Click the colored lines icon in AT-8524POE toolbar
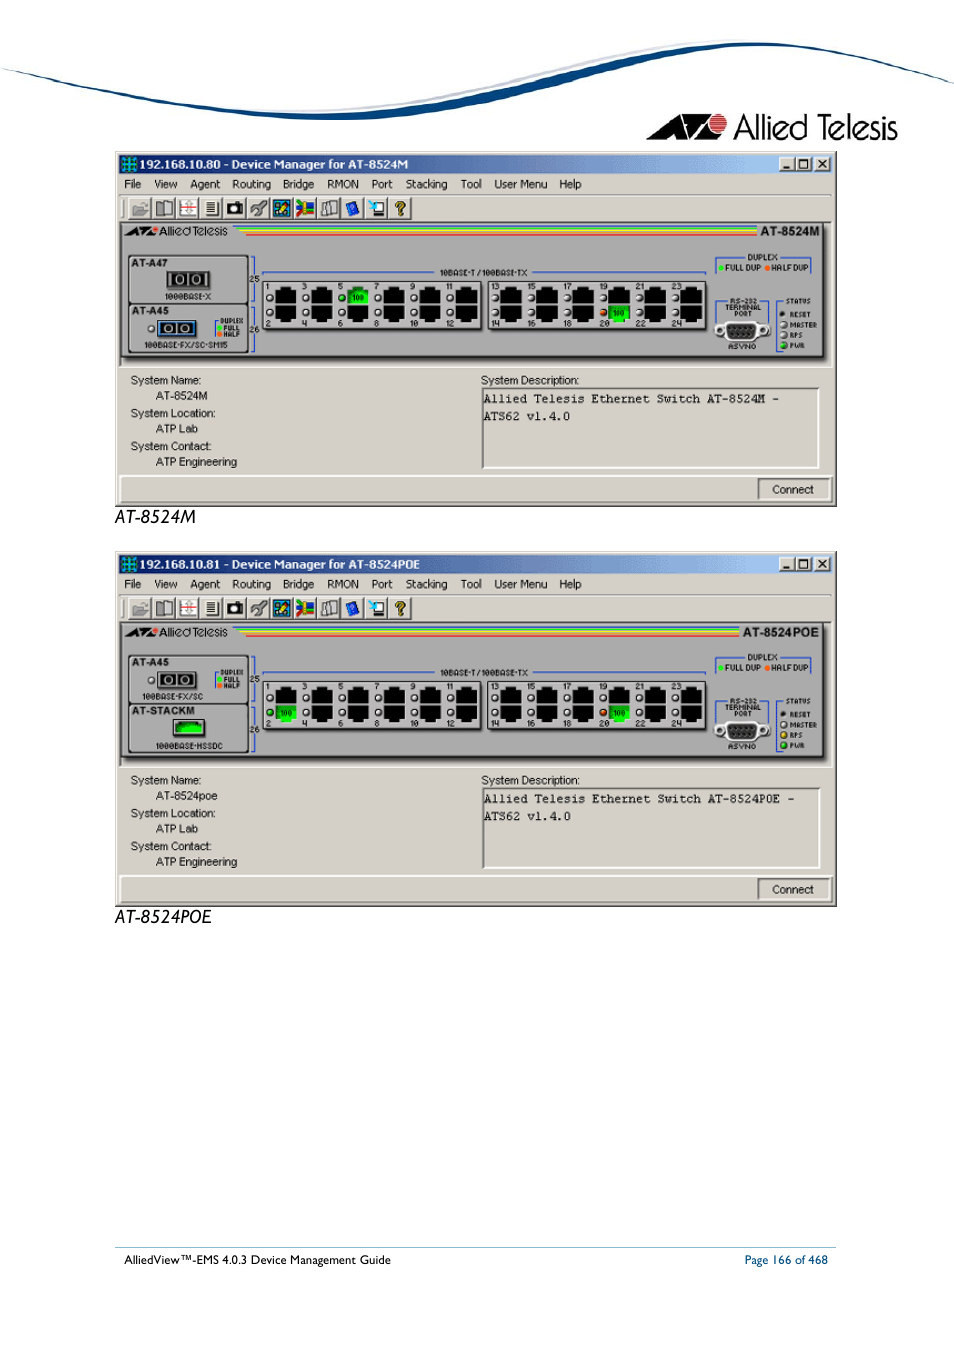The image size is (954, 1351). click(x=306, y=608)
